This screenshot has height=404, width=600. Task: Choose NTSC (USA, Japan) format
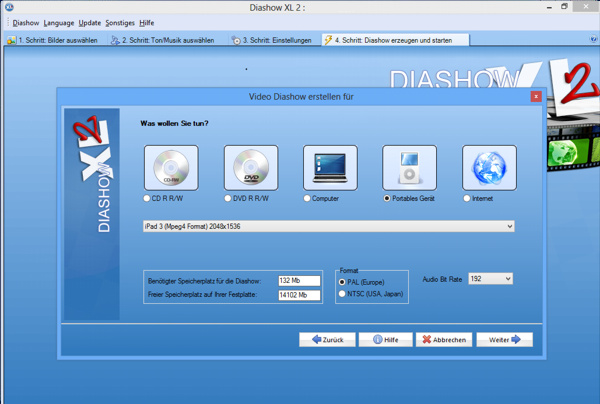[371, 294]
